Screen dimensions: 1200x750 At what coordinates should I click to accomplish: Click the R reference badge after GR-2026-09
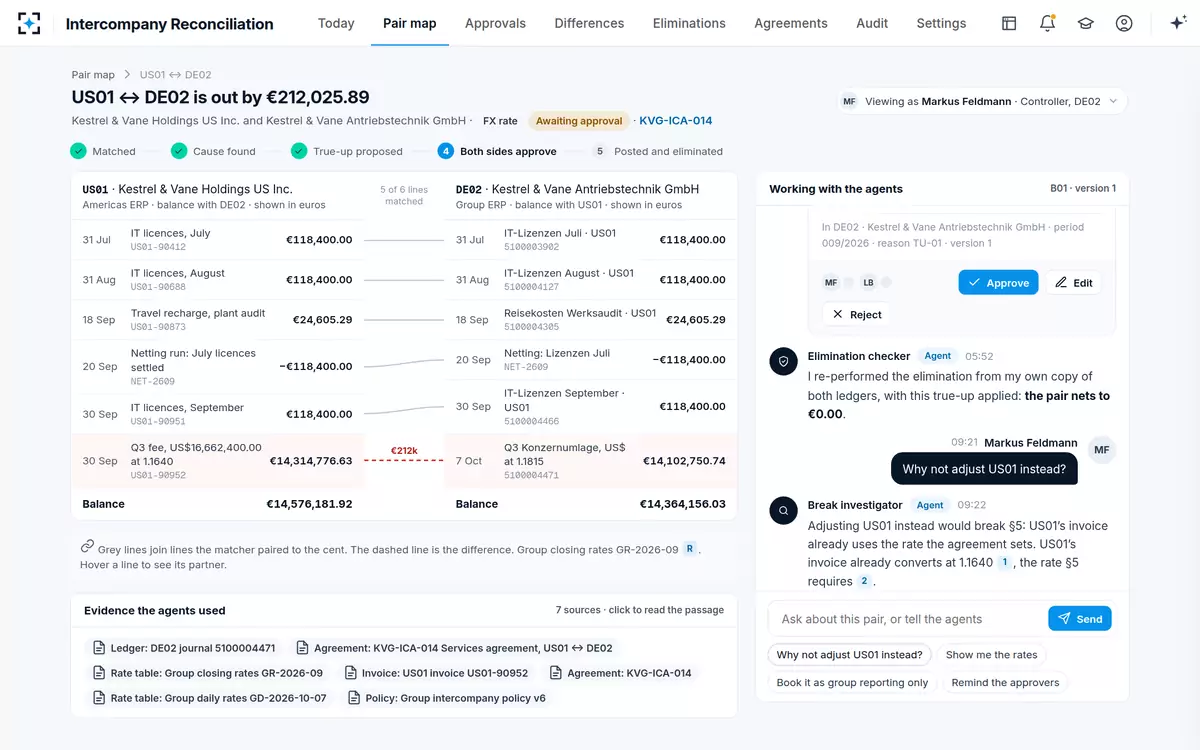tap(690, 549)
